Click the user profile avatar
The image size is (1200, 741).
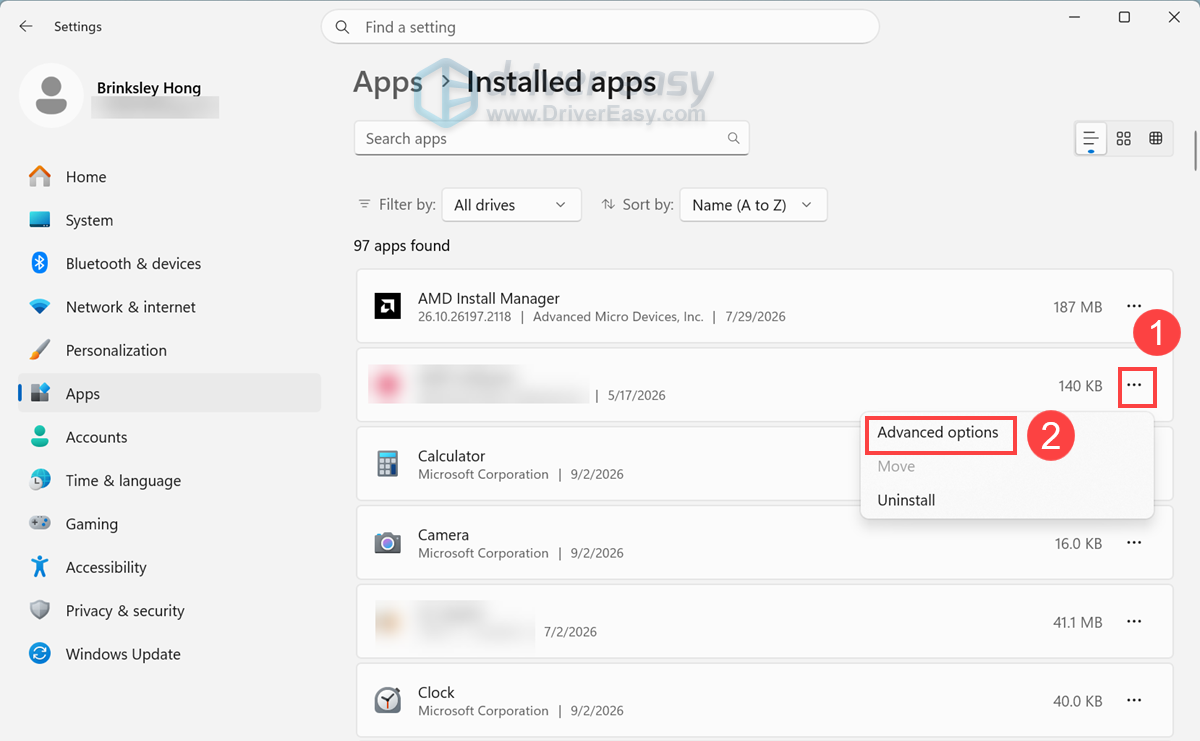51,95
